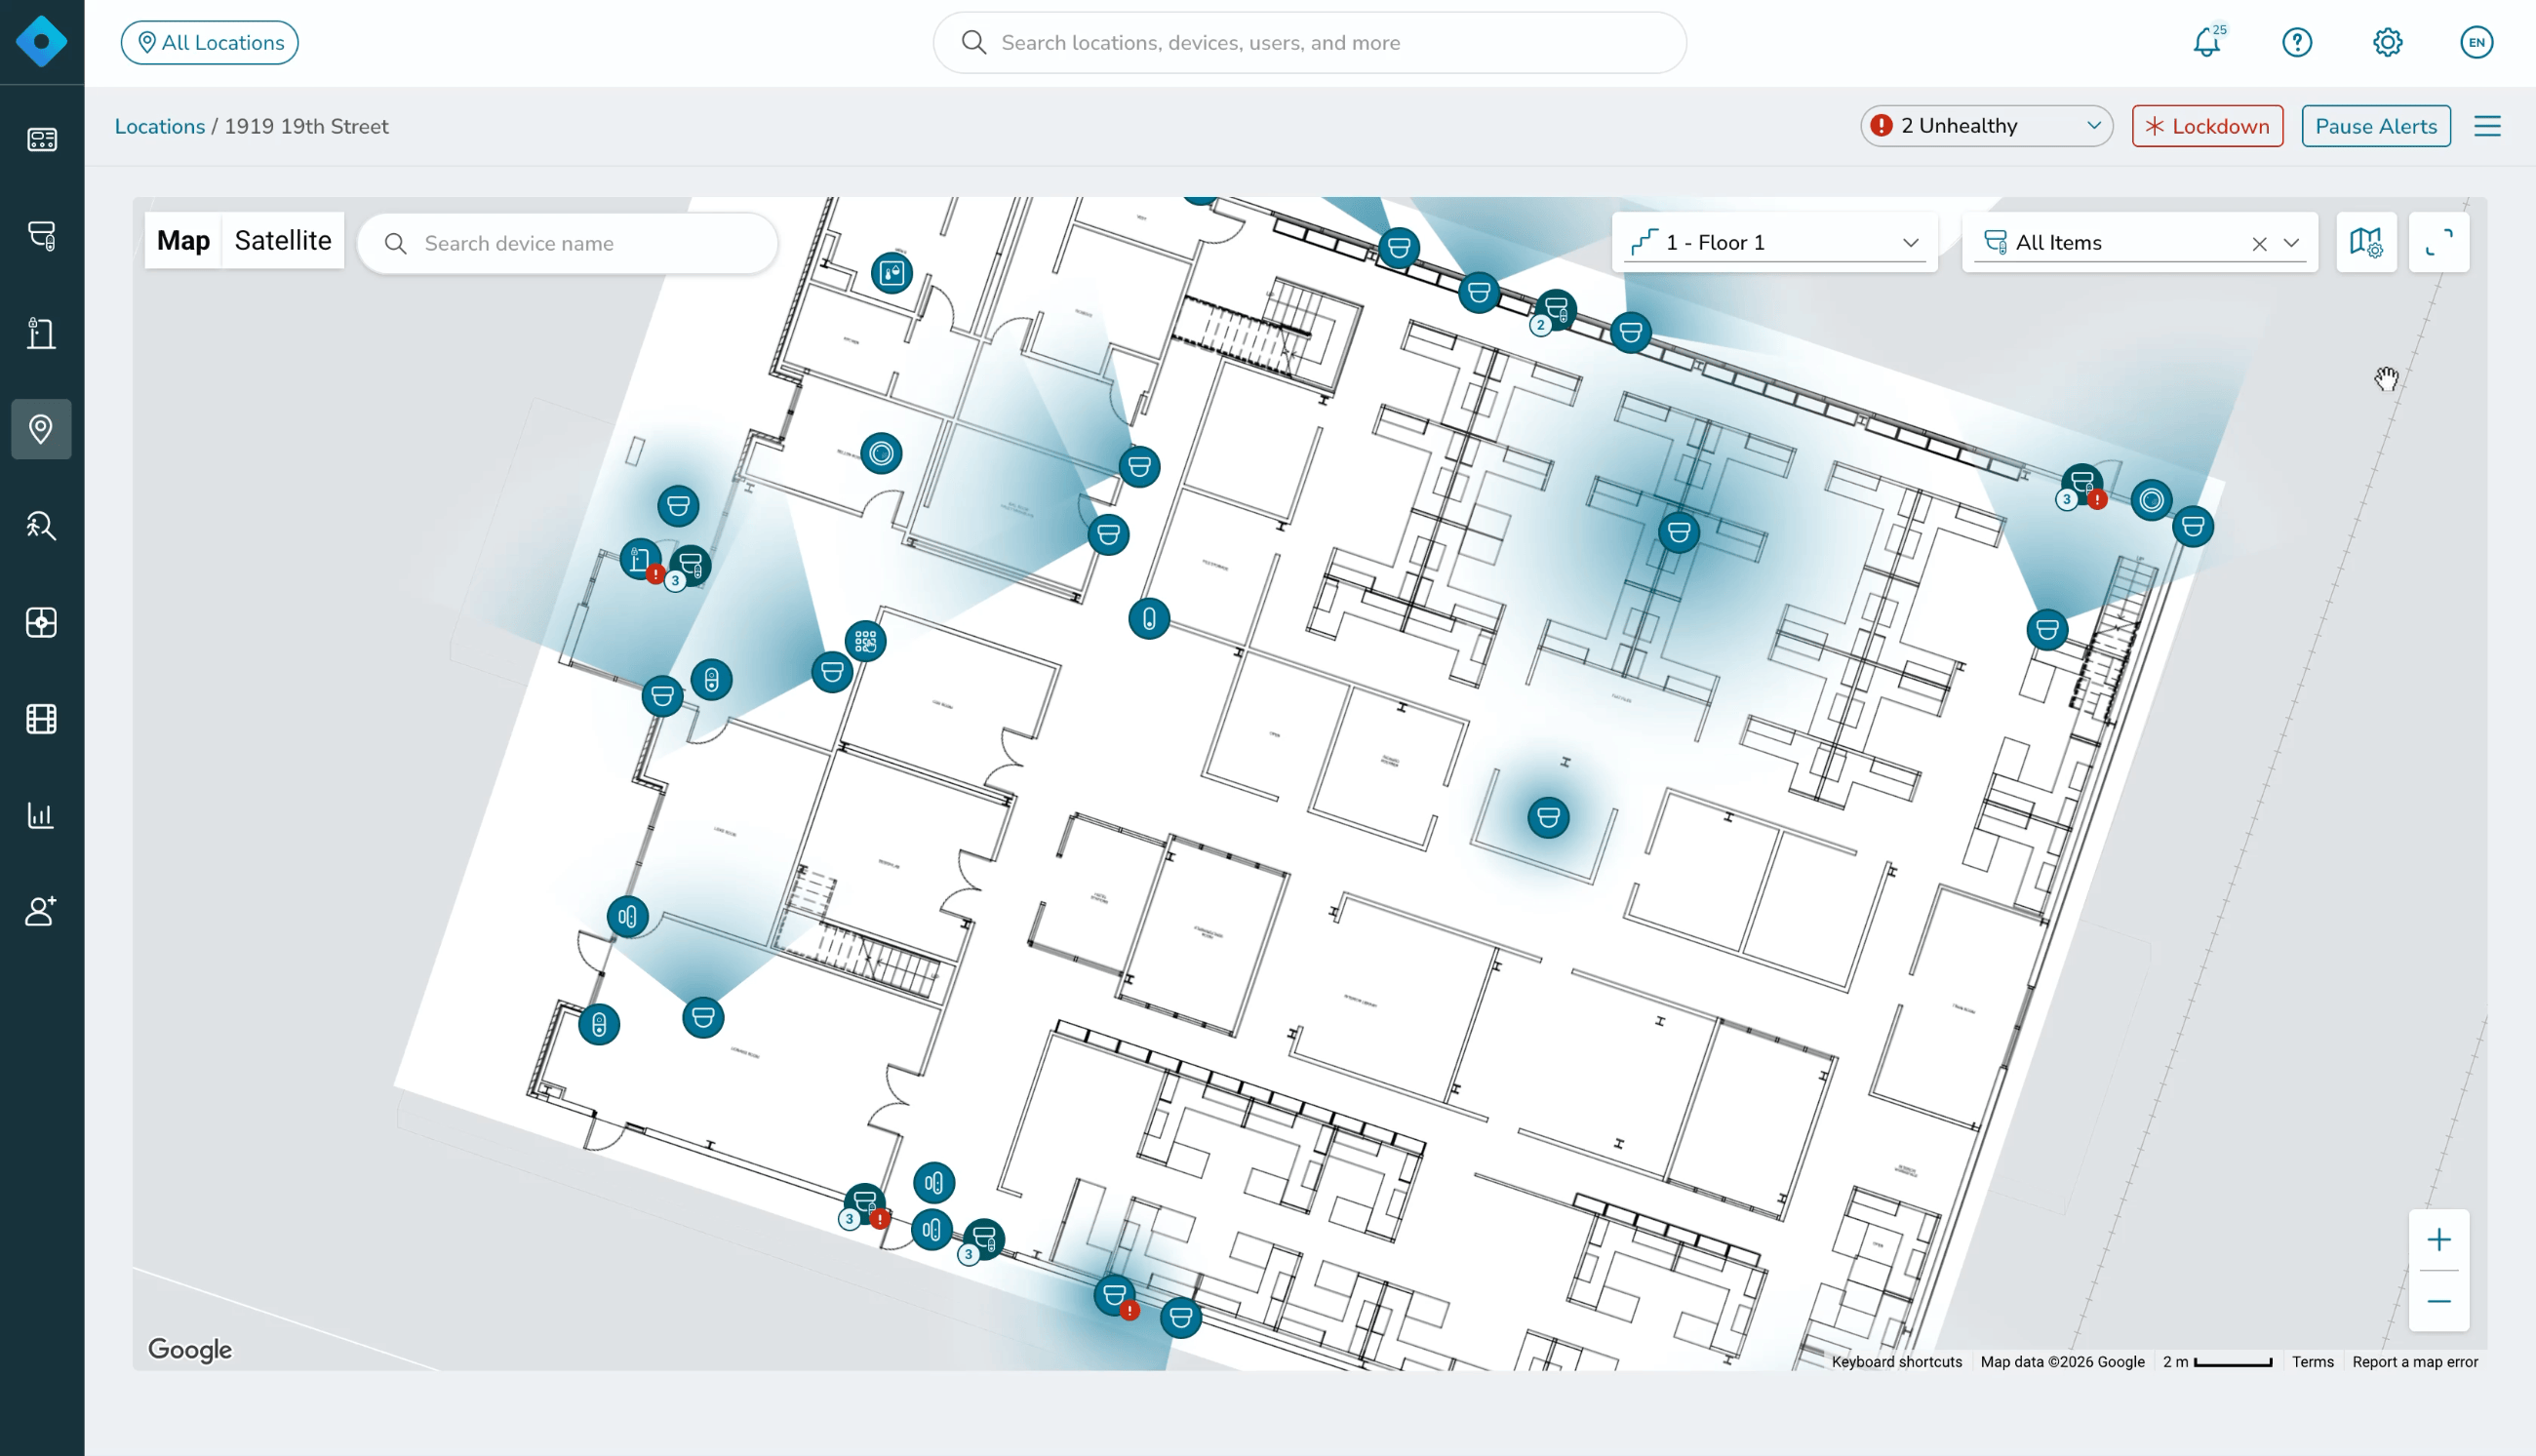Go to the Locations breadcrumb link
This screenshot has width=2536, height=1456.
(x=159, y=126)
